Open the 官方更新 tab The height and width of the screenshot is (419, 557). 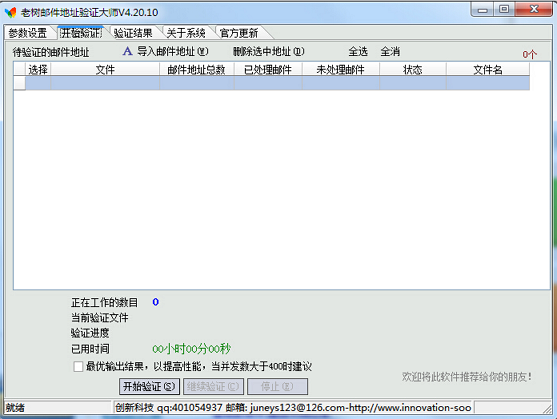pyautogui.click(x=239, y=33)
